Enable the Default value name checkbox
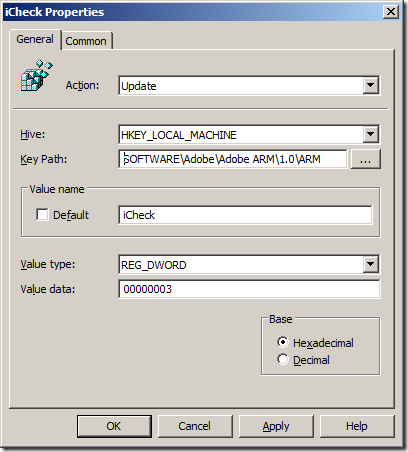The image size is (408, 452). pos(42,215)
